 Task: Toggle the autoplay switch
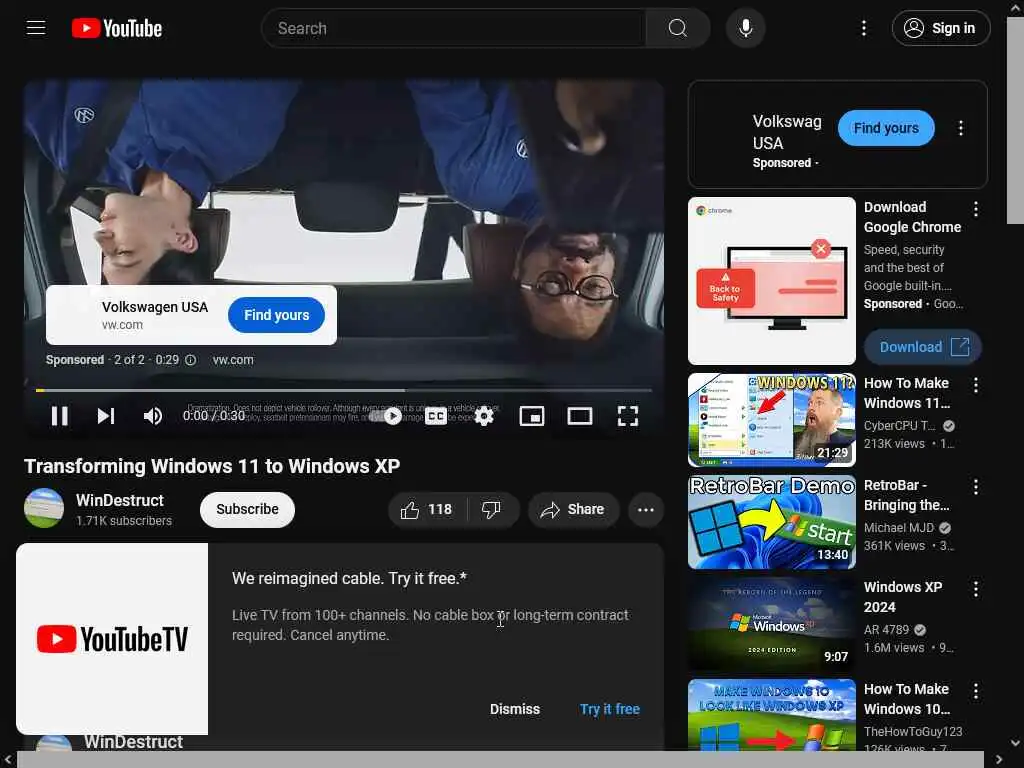(385, 416)
